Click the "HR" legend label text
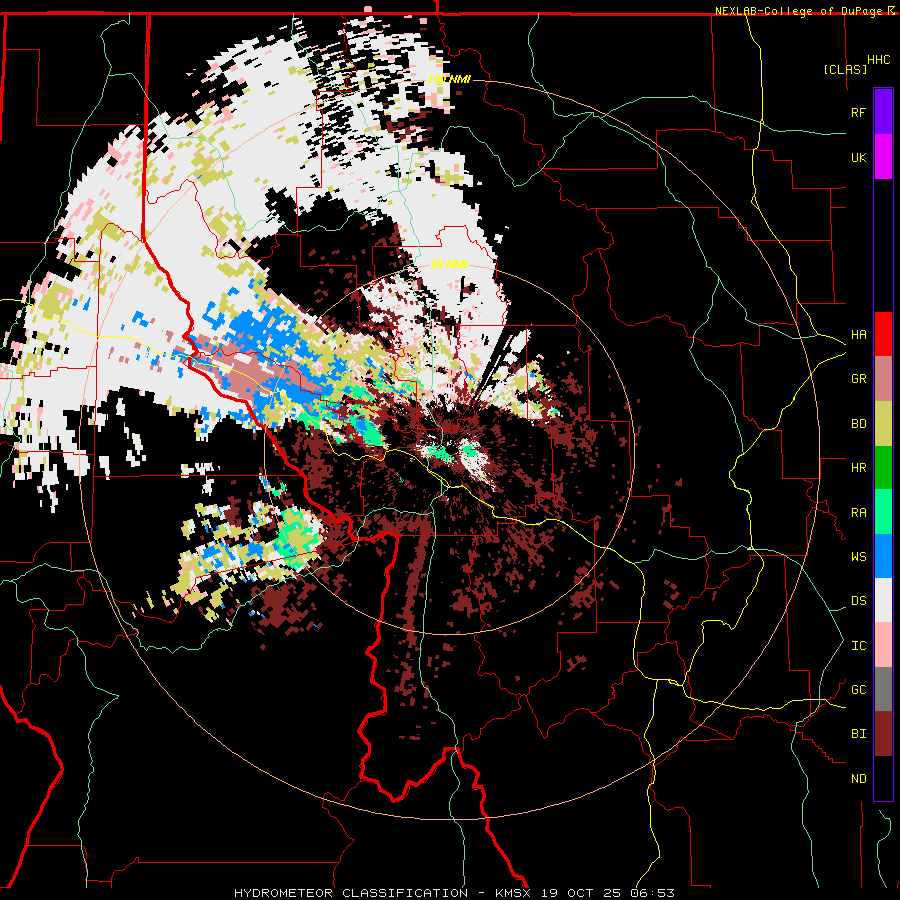 [858, 468]
